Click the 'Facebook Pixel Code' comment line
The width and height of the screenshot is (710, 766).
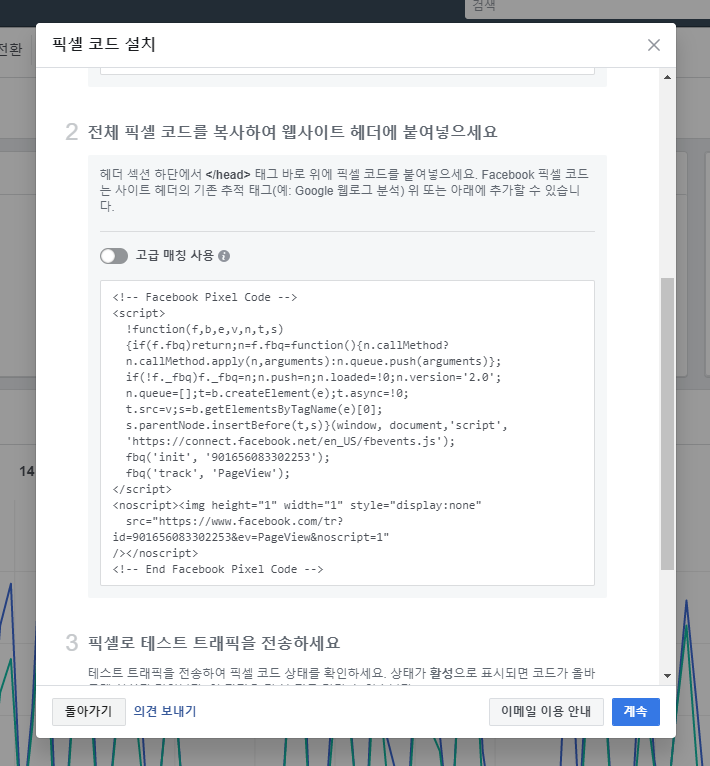point(205,297)
